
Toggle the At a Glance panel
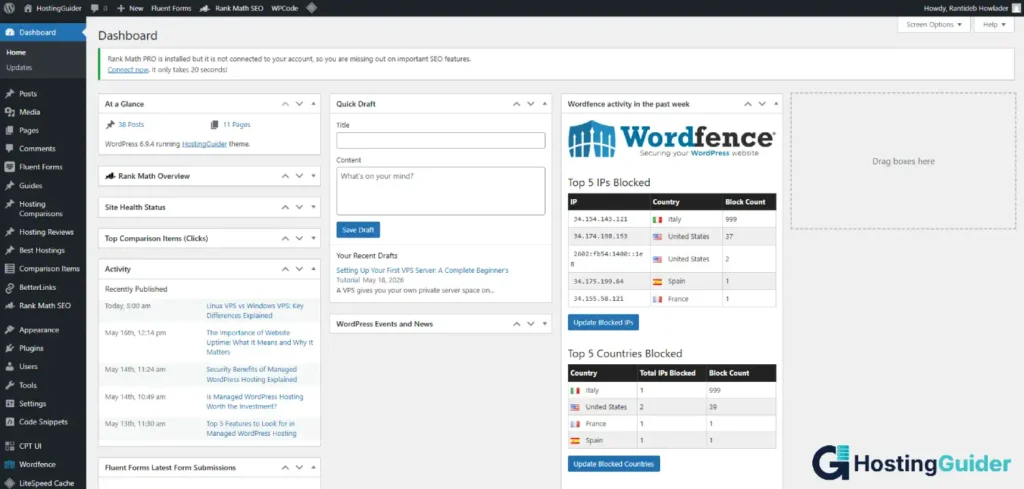[x=313, y=104]
